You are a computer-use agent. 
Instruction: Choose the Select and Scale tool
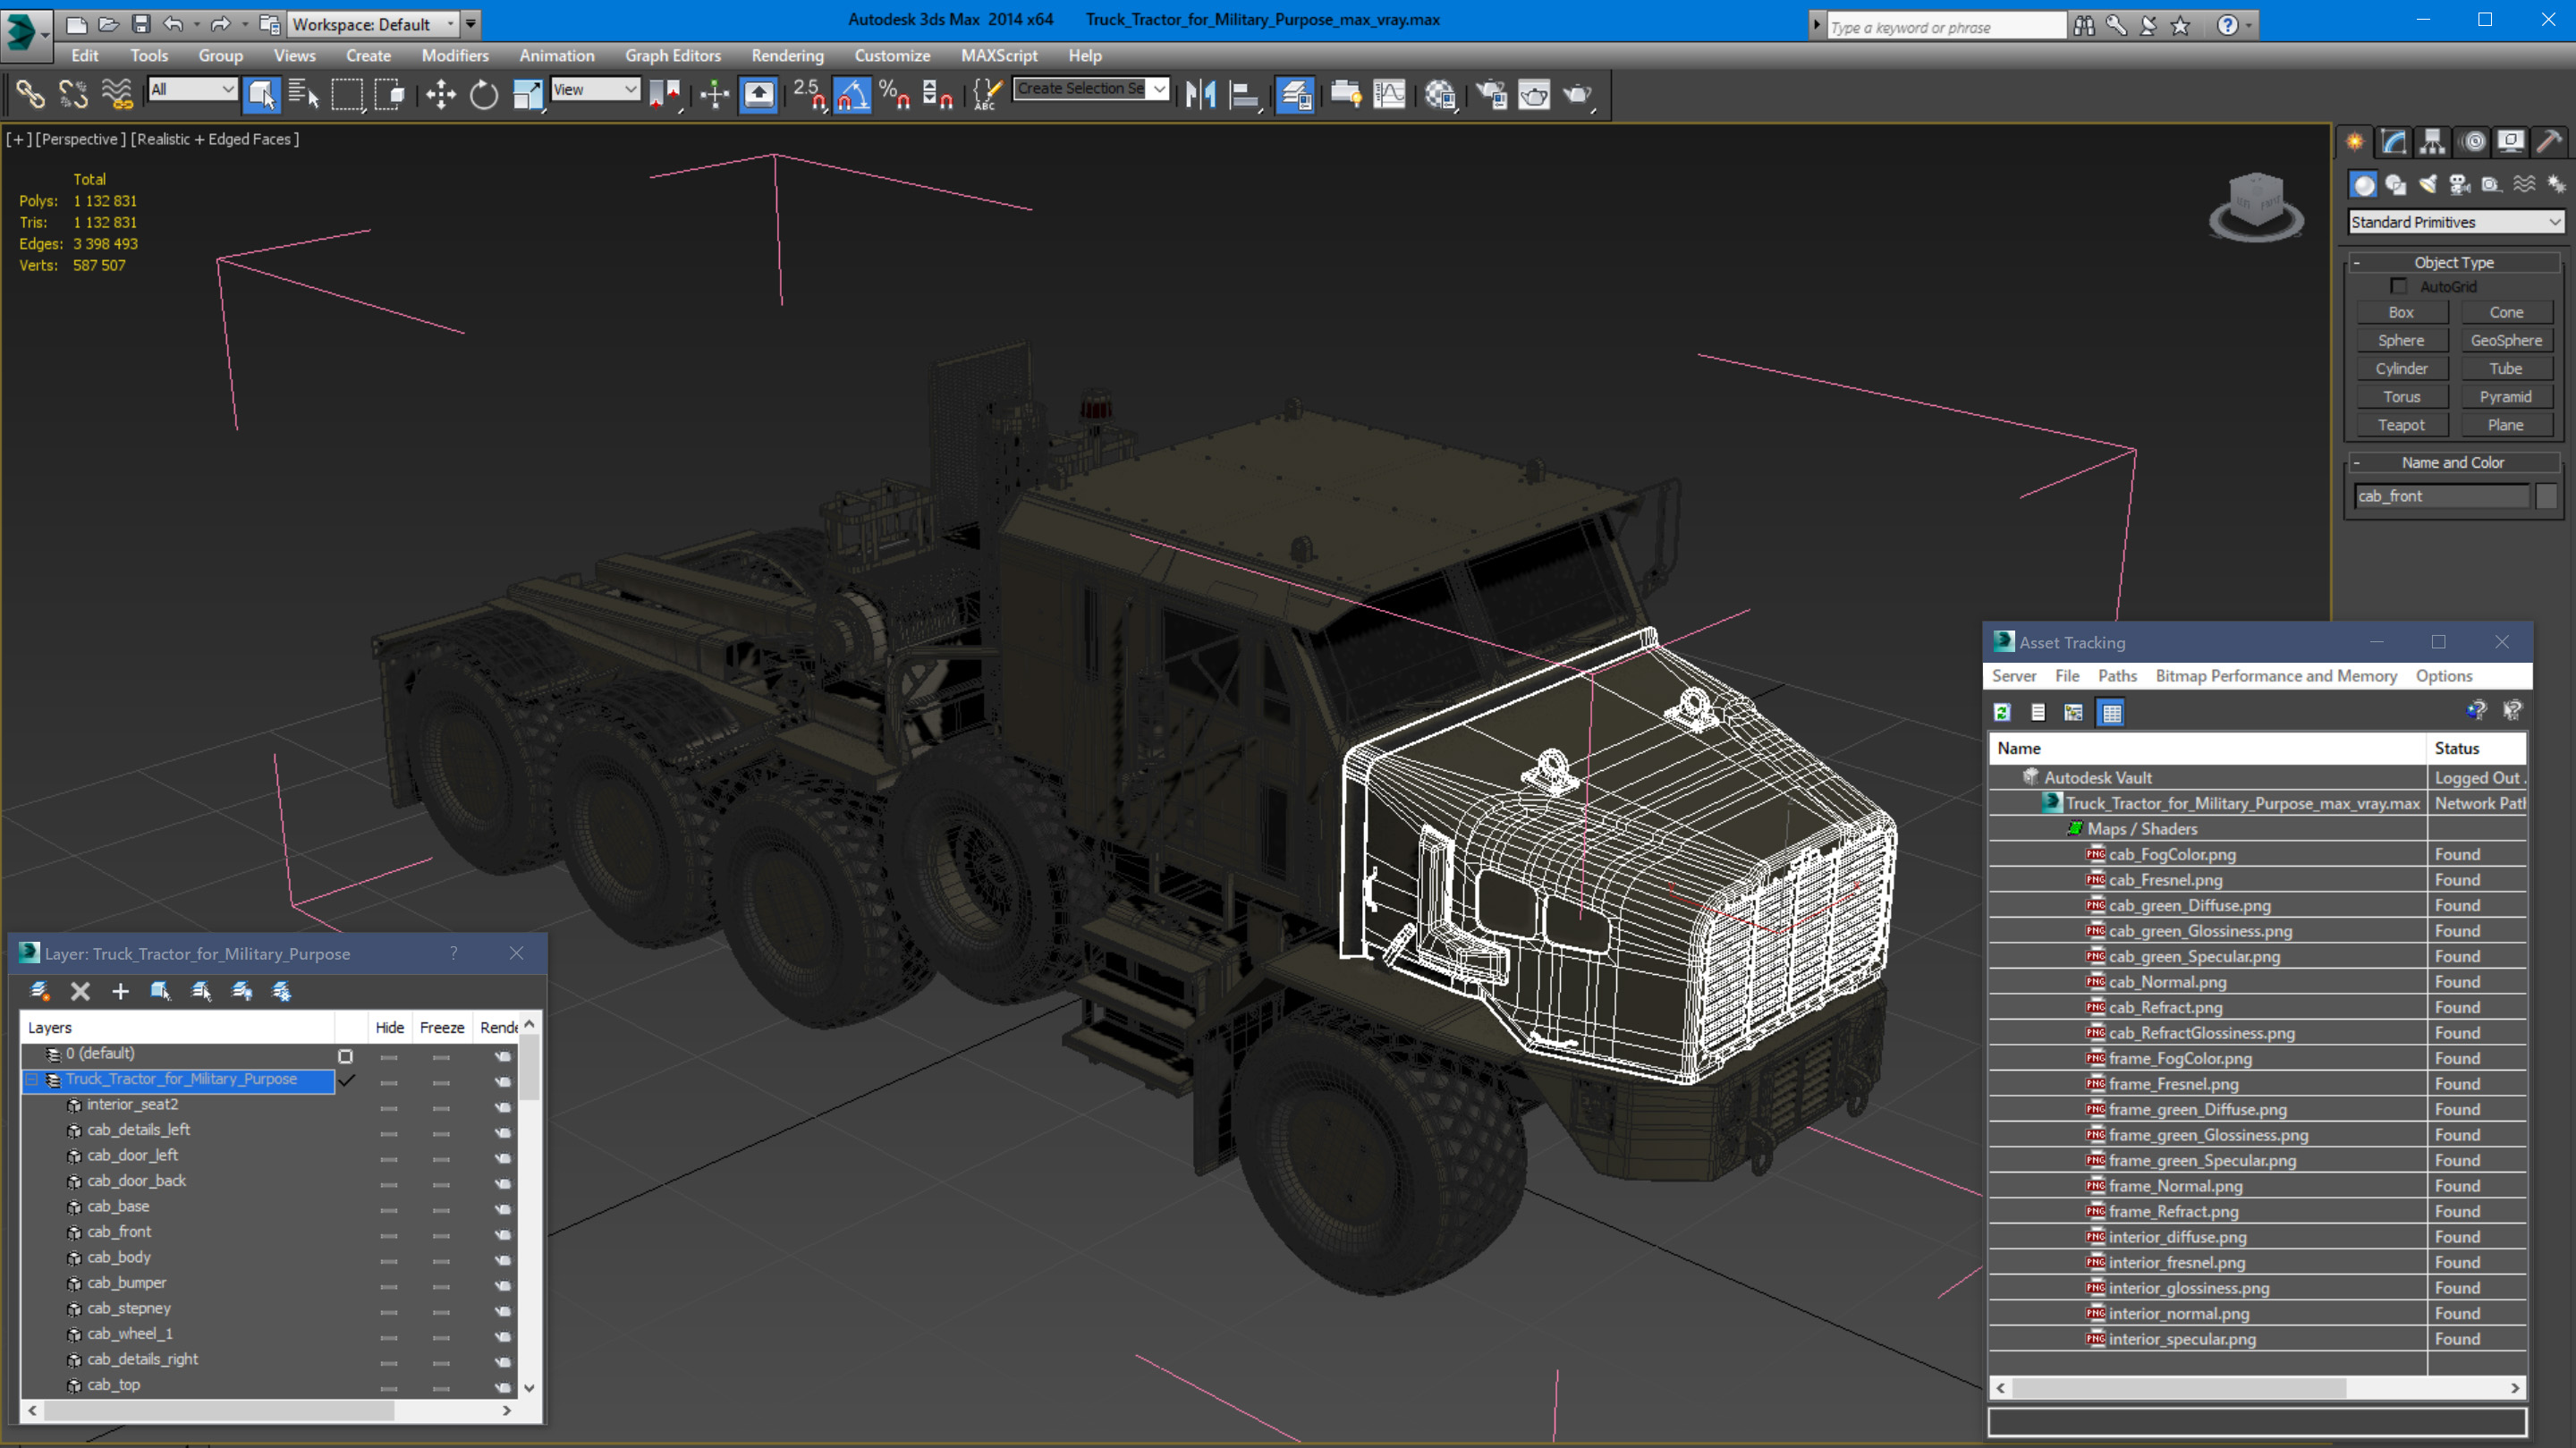click(527, 94)
